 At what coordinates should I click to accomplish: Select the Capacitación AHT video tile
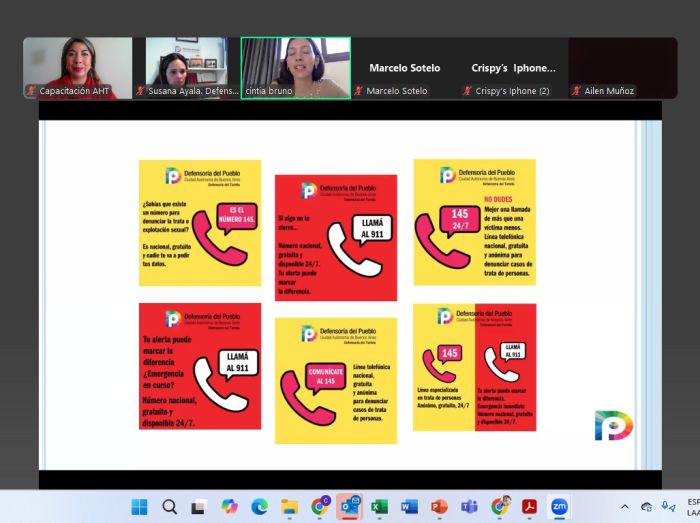click(78, 68)
